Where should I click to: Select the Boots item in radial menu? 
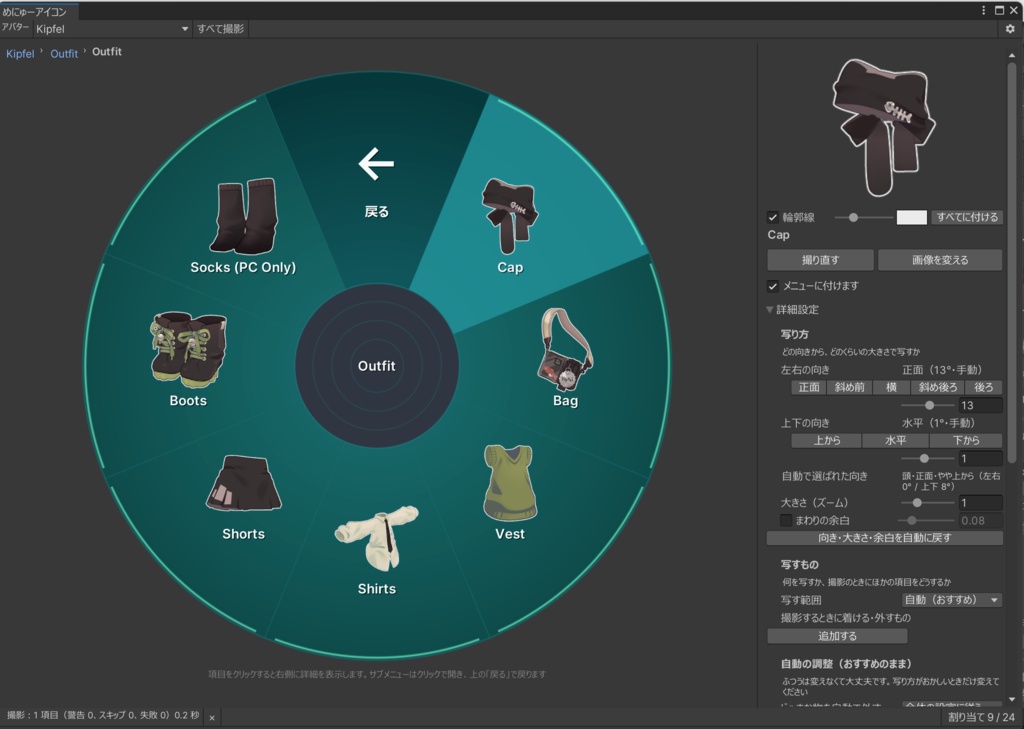pos(188,359)
